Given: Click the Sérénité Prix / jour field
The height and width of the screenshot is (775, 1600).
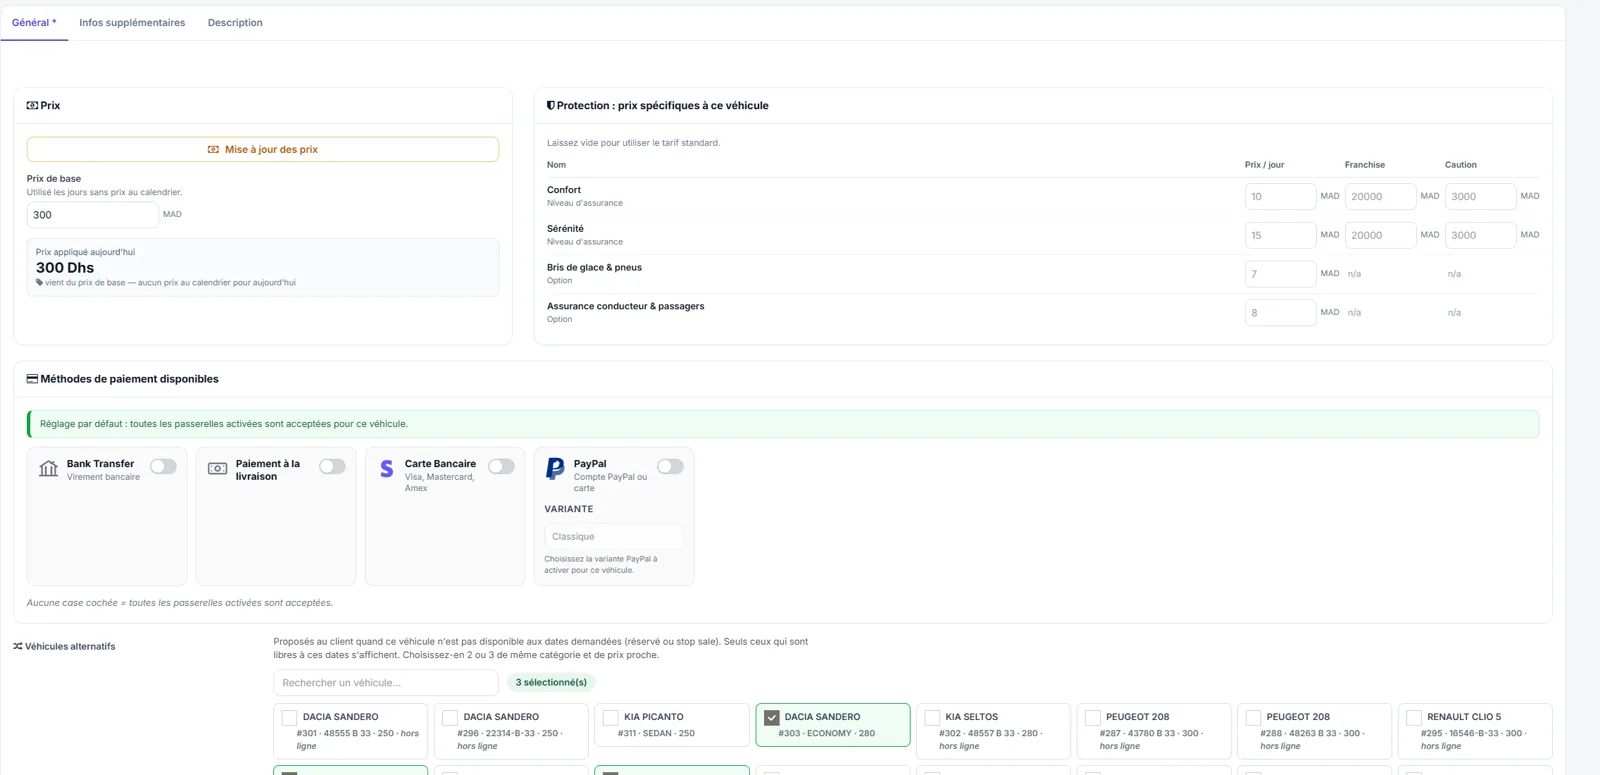Looking at the screenshot, I should click(x=1280, y=236).
